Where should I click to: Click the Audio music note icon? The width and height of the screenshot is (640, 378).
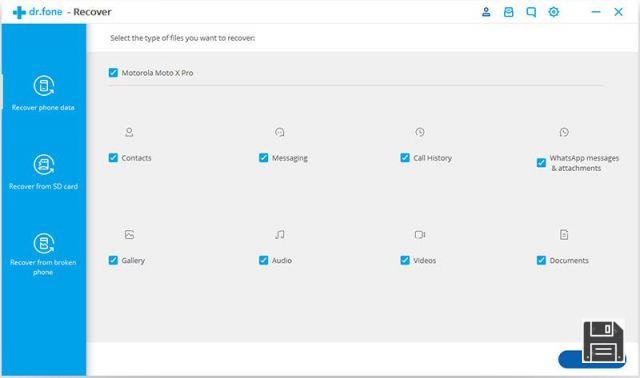(x=280, y=234)
